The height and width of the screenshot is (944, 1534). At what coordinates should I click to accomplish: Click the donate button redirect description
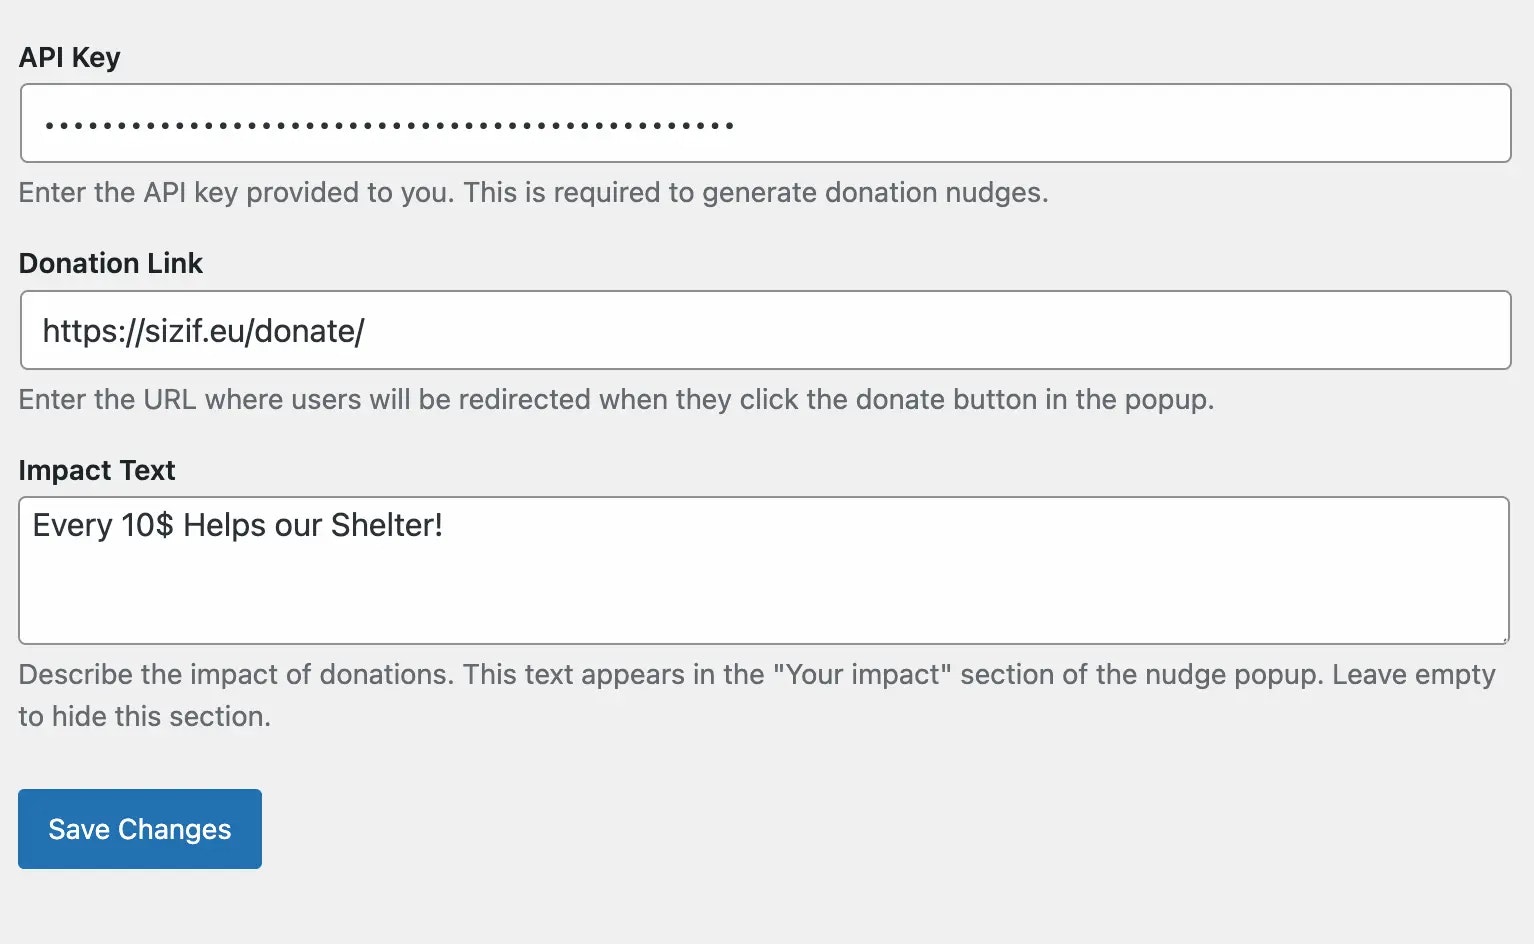(616, 399)
